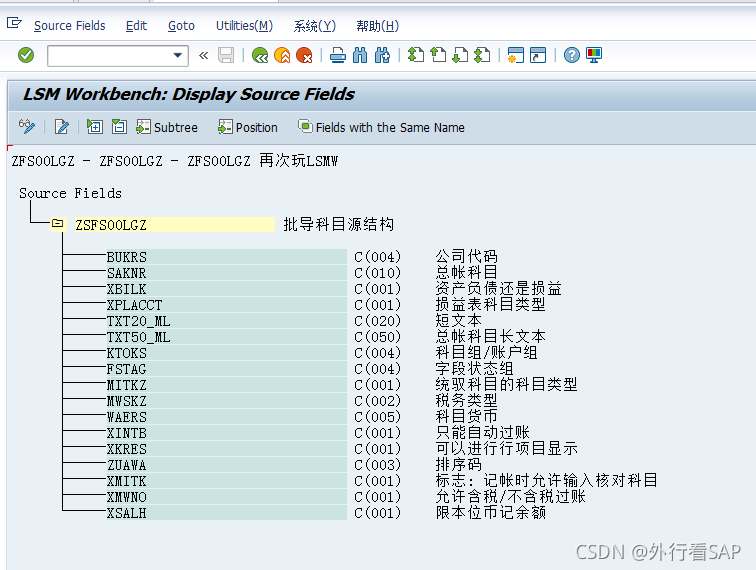The height and width of the screenshot is (570, 756).
Task: Click the Subtree button
Action: [167, 127]
